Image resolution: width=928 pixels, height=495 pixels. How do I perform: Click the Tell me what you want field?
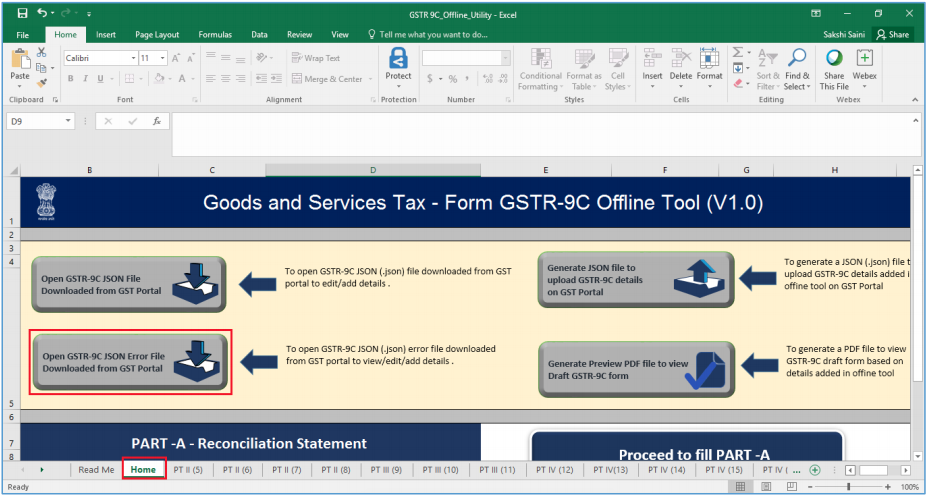[x=428, y=34]
